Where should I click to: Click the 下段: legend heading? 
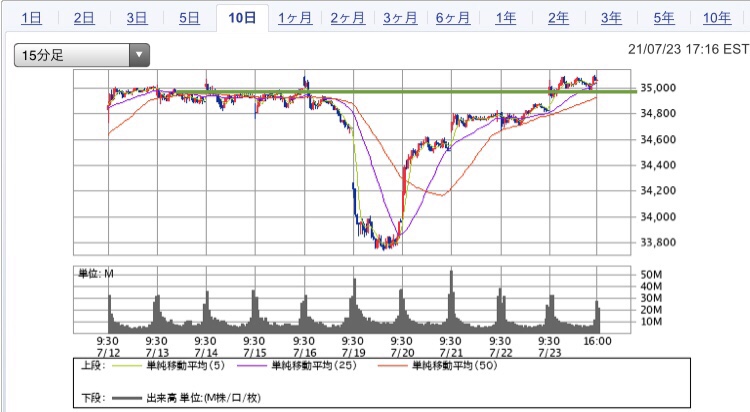pyautogui.click(x=92, y=398)
